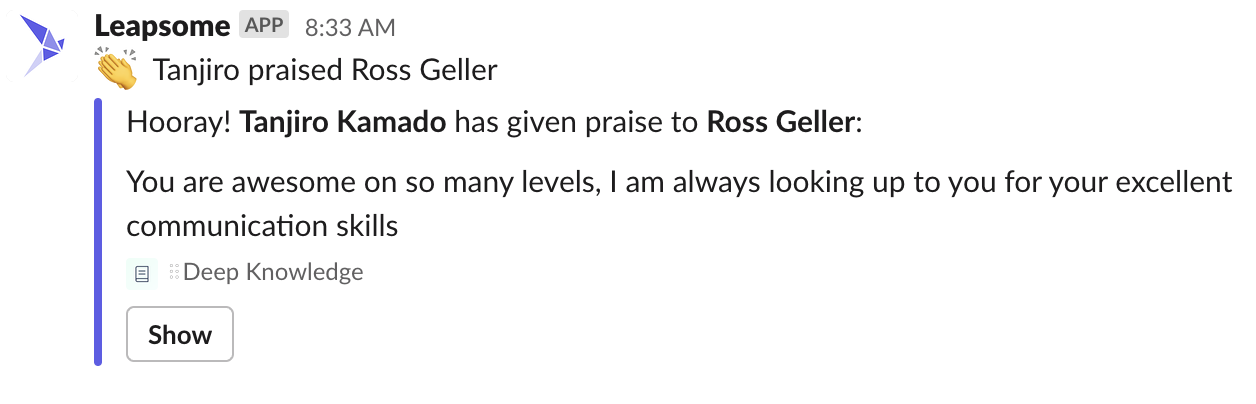The width and height of the screenshot is (1256, 404).
Task: Click the APP badge next to Leapsome
Action: 264,25
